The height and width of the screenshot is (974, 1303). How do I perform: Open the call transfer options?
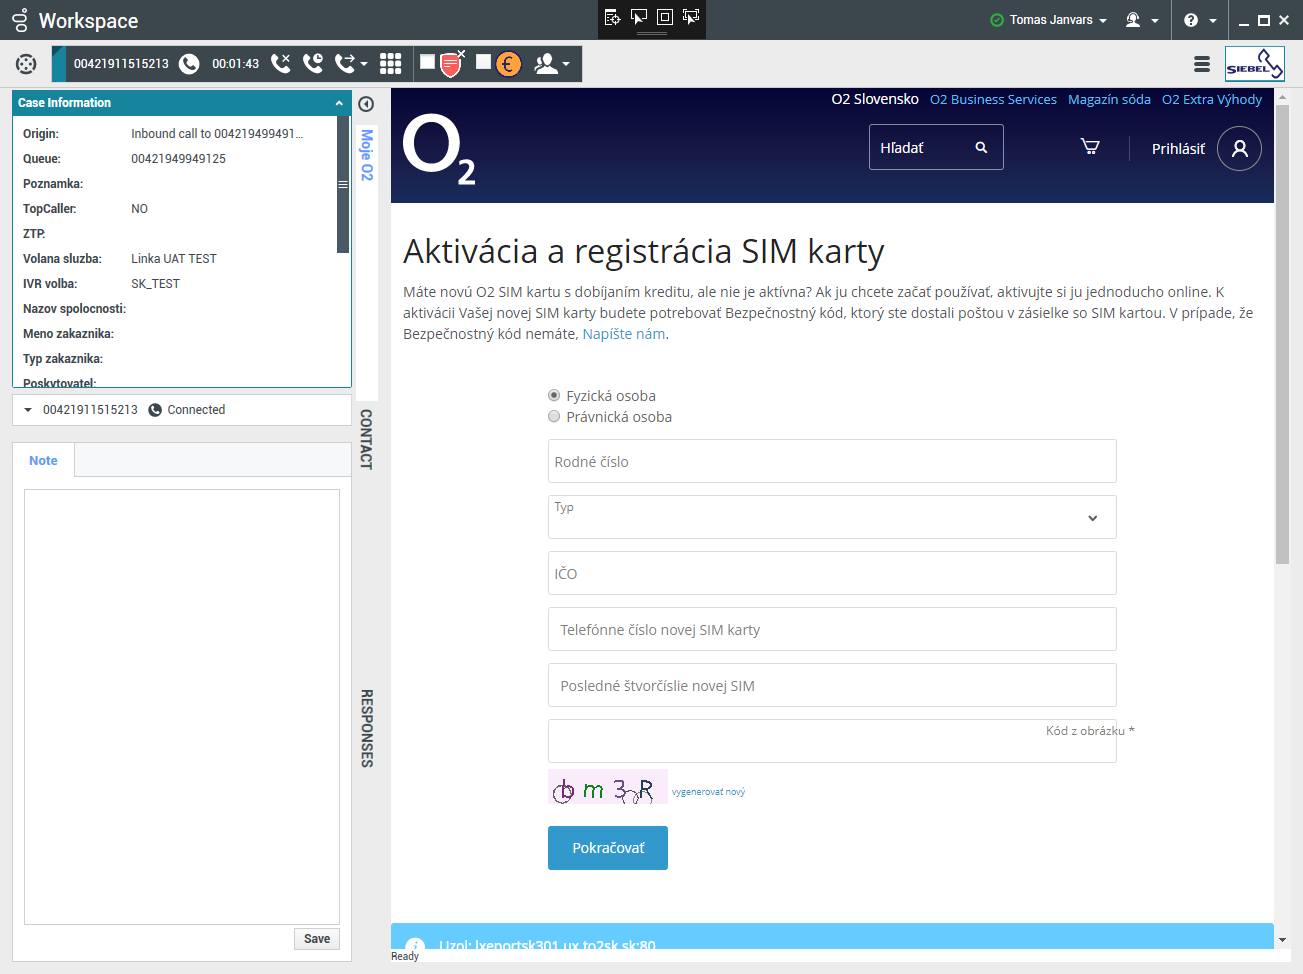(350, 64)
